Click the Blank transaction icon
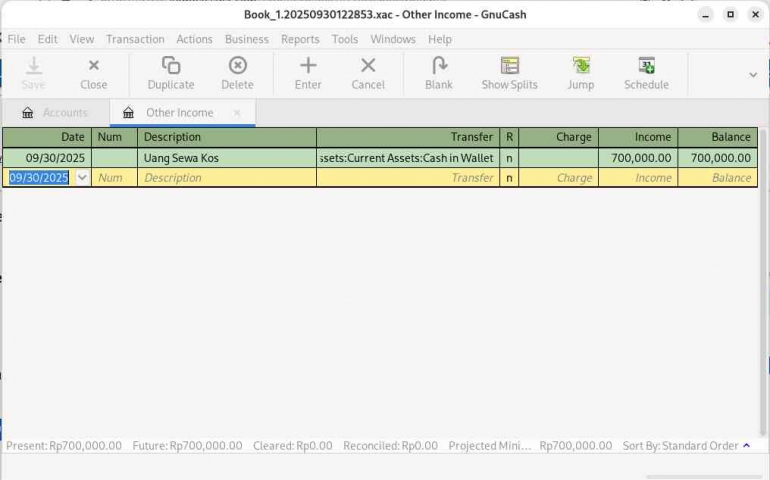Image resolution: width=770 pixels, height=480 pixels. tap(438, 66)
